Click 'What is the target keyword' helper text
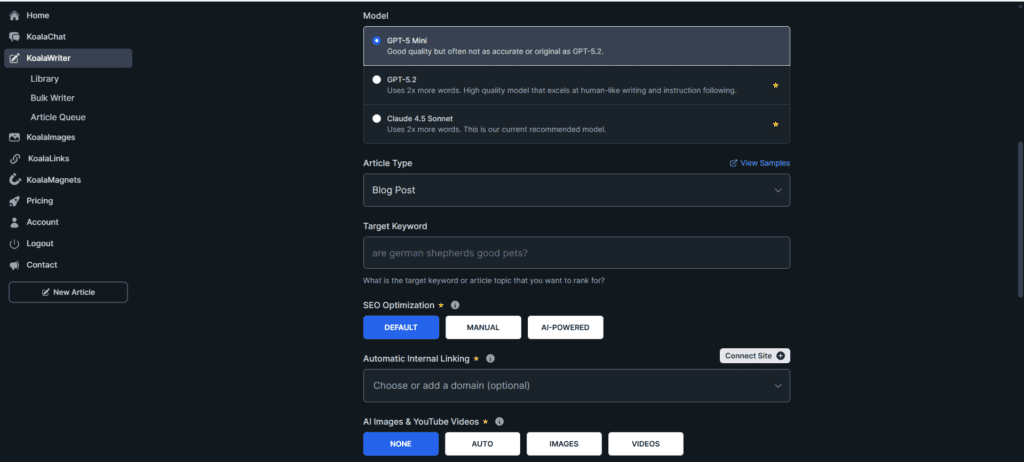The image size is (1024, 462). coord(483,281)
